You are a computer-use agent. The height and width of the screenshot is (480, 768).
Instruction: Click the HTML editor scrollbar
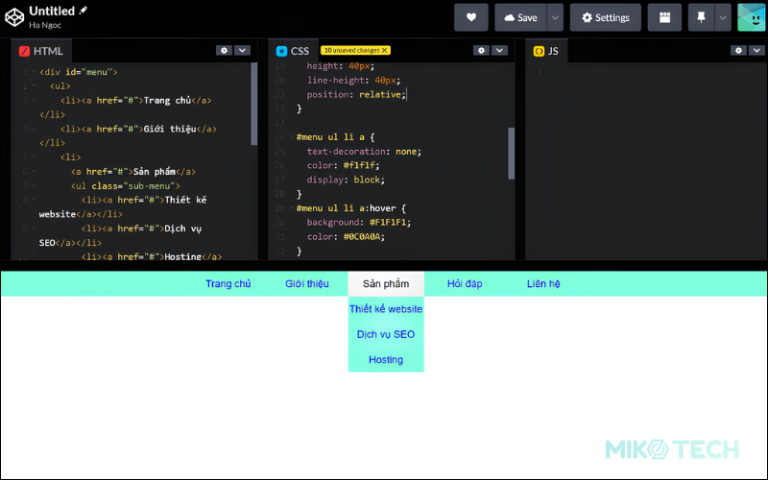(x=254, y=104)
